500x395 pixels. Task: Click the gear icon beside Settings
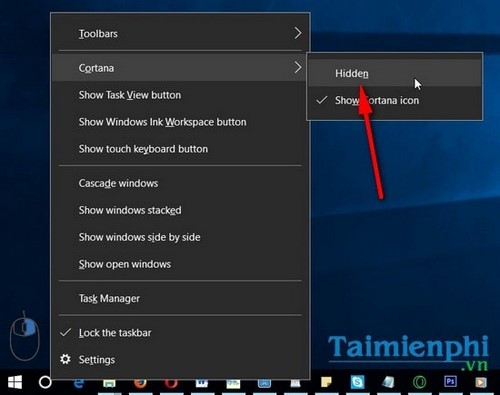(x=65, y=359)
